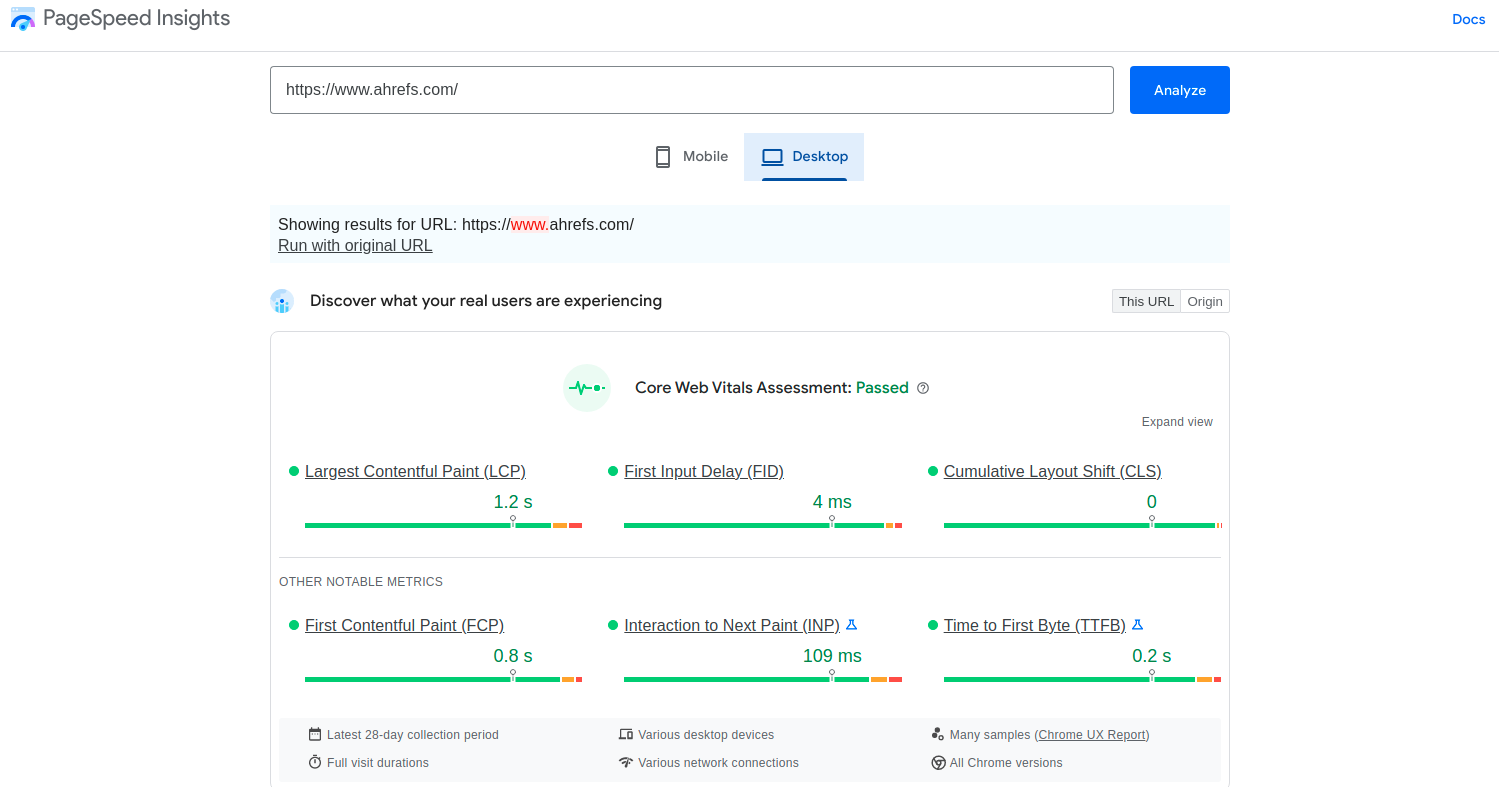The width and height of the screenshot is (1499, 787).
Task: Open the Chrome UX Report link
Action: pos(1092,735)
